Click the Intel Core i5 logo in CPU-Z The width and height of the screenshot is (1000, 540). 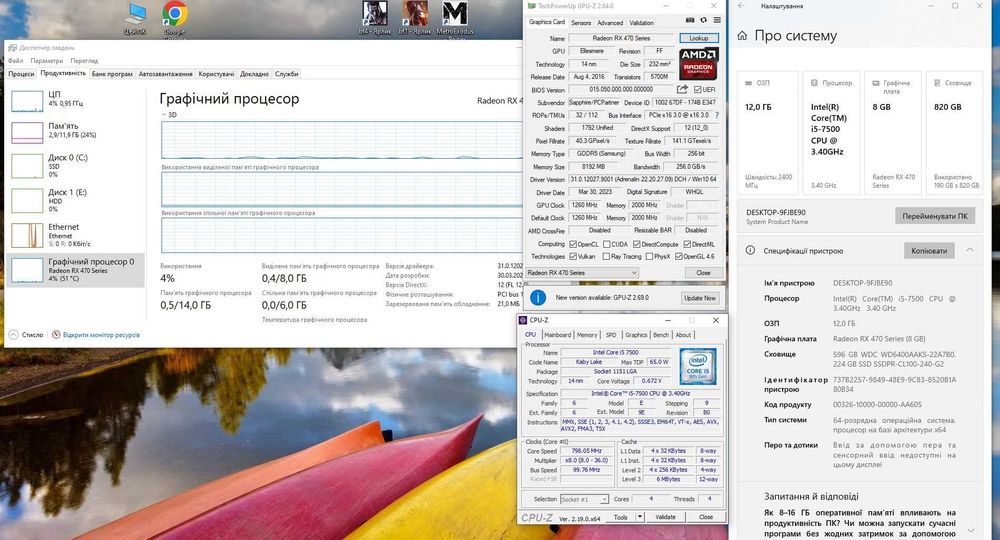pos(698,366)
